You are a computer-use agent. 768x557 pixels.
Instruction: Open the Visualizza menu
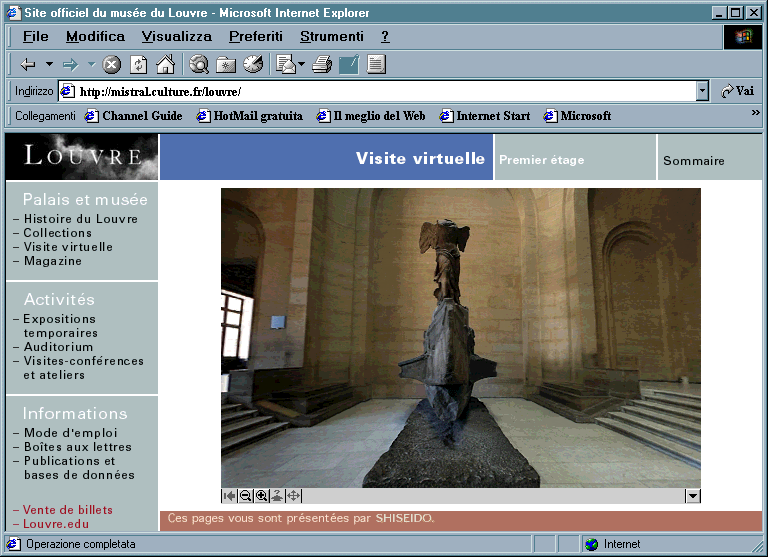(x=177, y=36)
